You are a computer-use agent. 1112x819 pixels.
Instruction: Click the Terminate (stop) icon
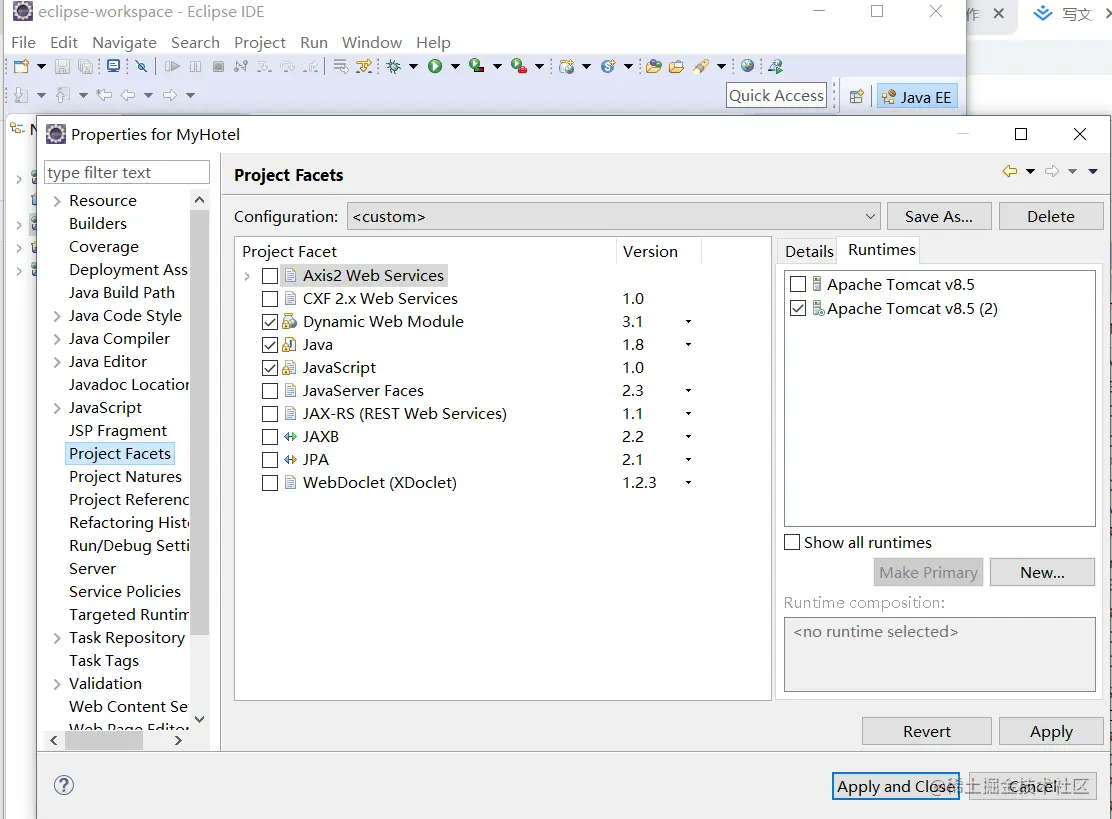coord(218,66)
